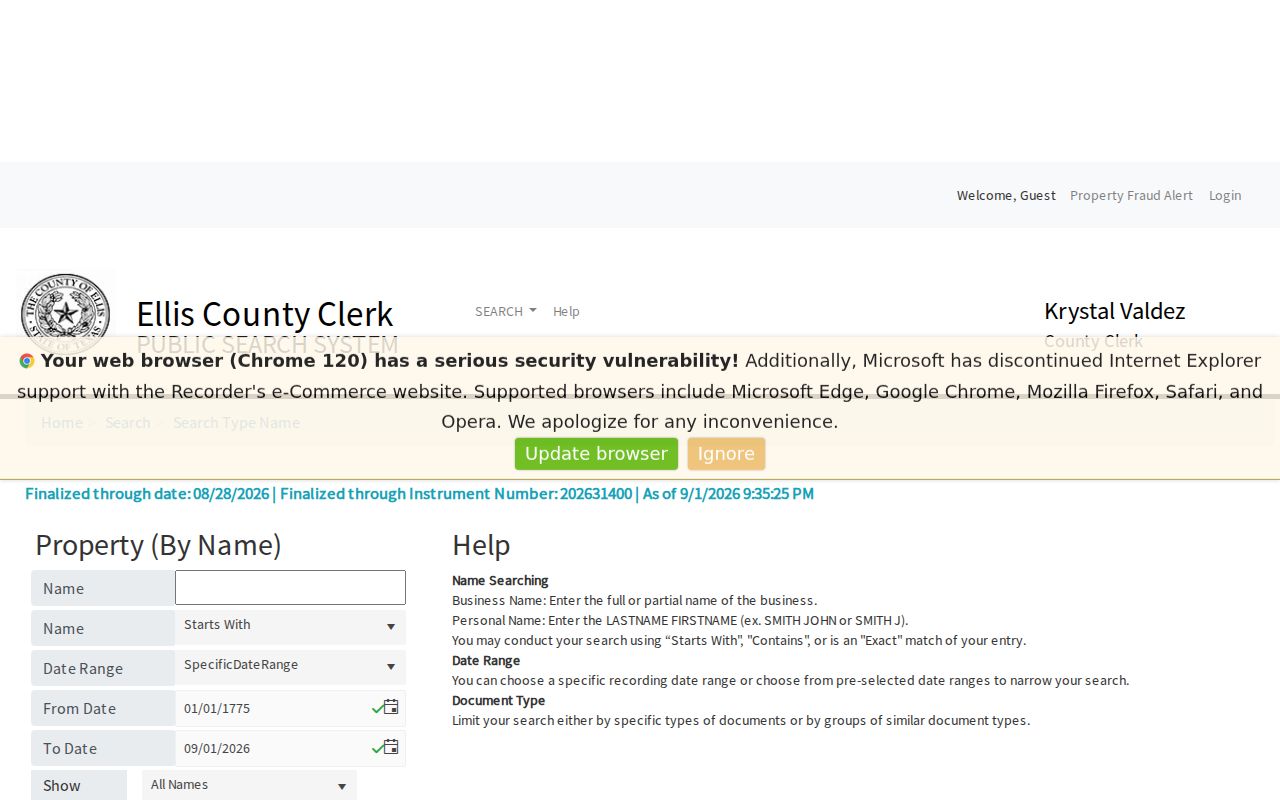Click the Welcome, Guest text
The image size is (1280, 800).
point(1006,195)
